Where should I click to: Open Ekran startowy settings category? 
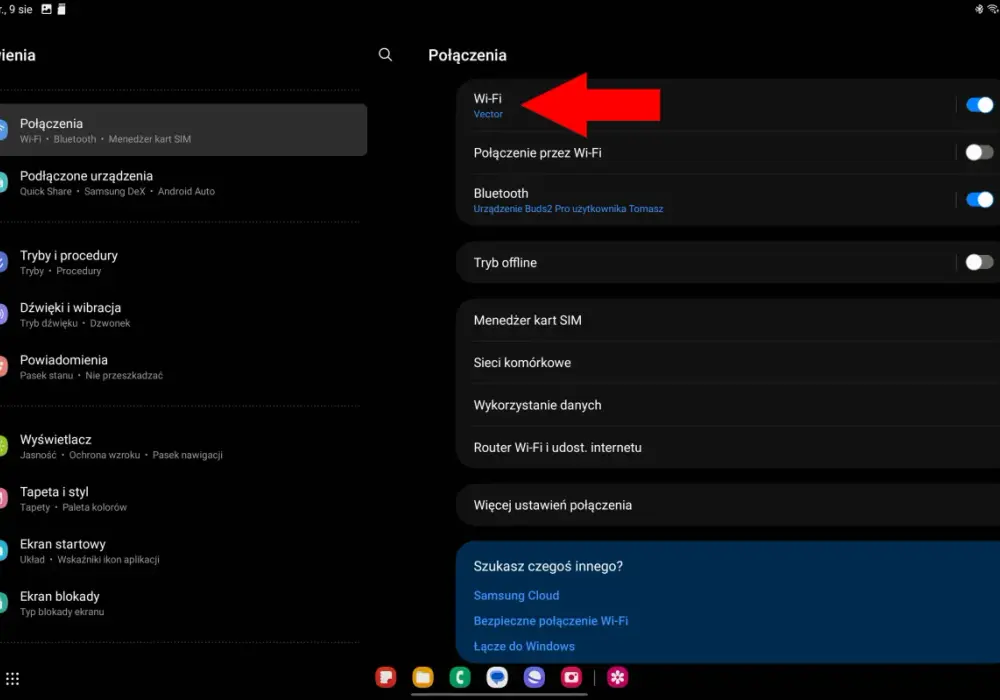click(x=184, y=551)
